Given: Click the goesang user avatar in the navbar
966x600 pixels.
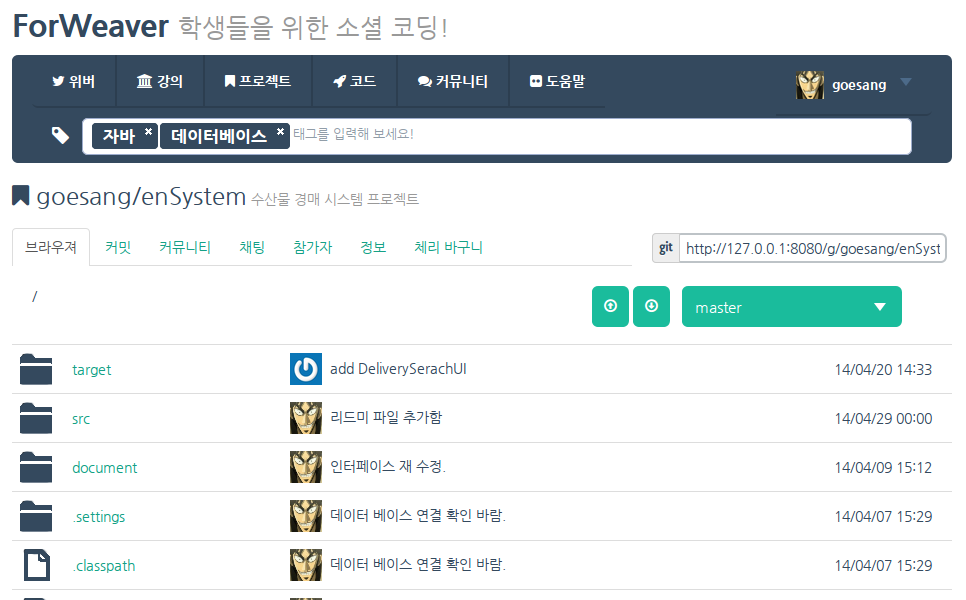Looking at the screenshot, I should click(810, 85).
